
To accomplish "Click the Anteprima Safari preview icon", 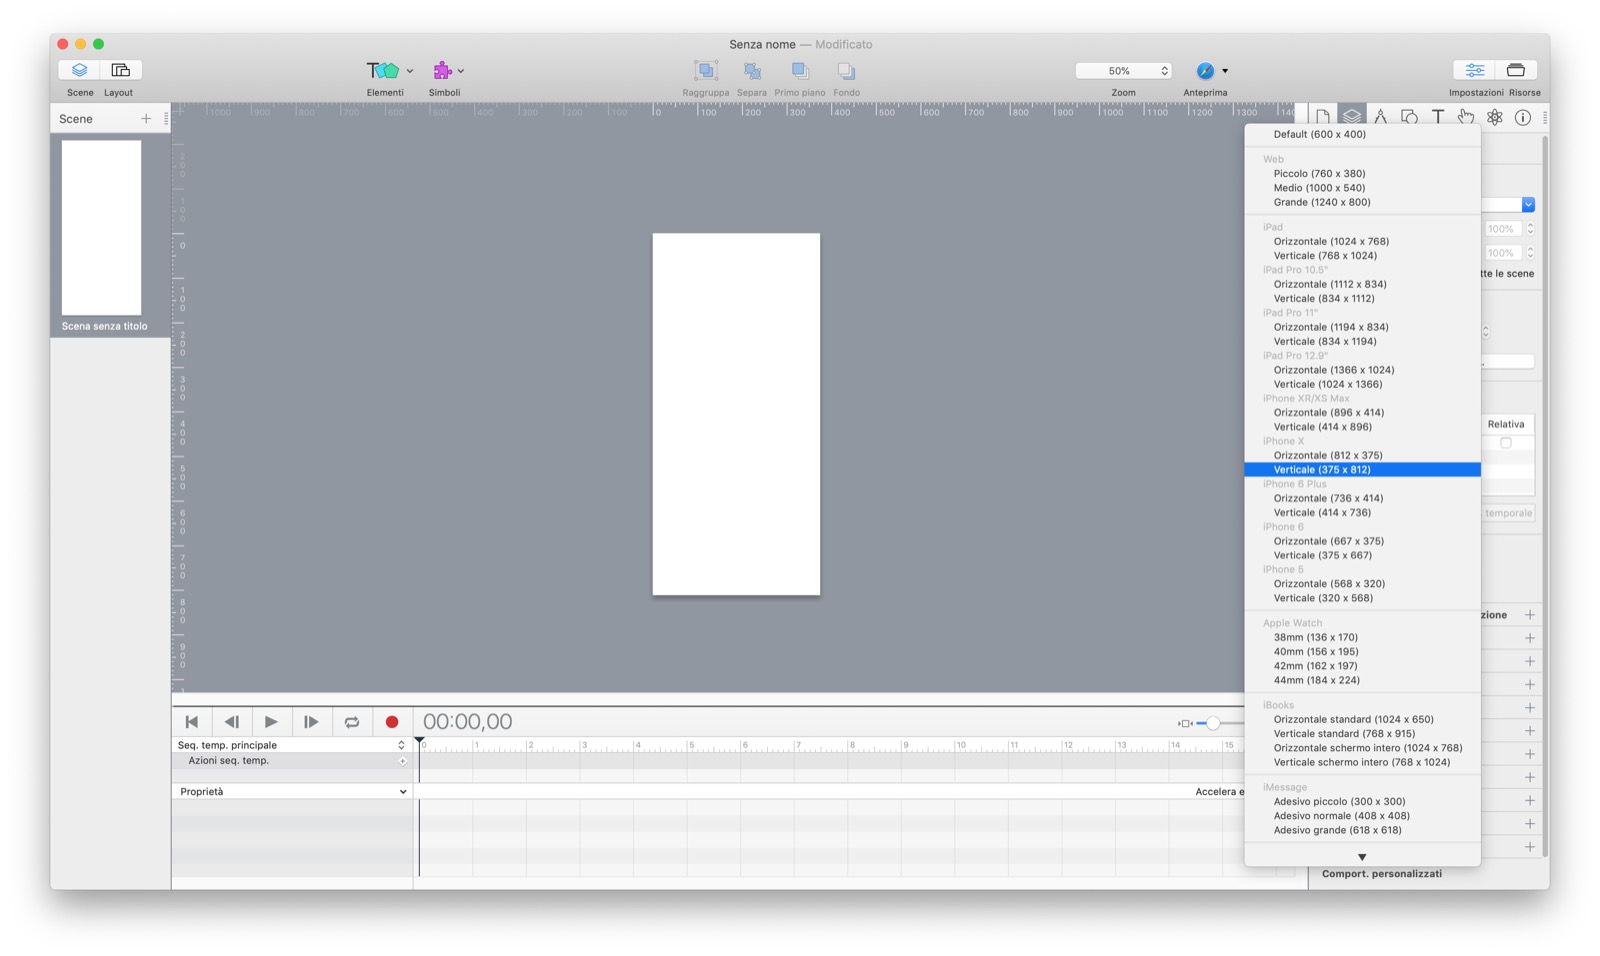I will [1205, 71].
